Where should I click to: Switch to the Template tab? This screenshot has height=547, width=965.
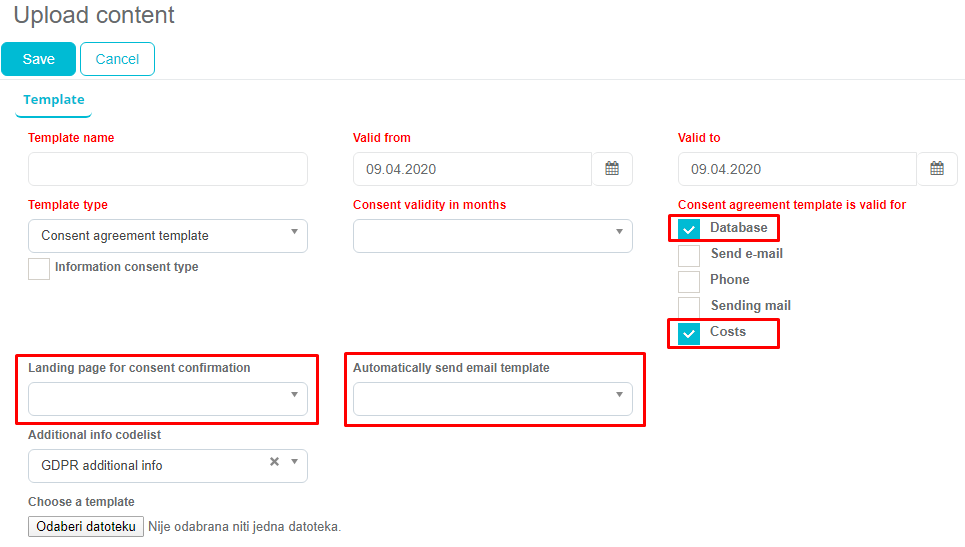click(54, 100)
